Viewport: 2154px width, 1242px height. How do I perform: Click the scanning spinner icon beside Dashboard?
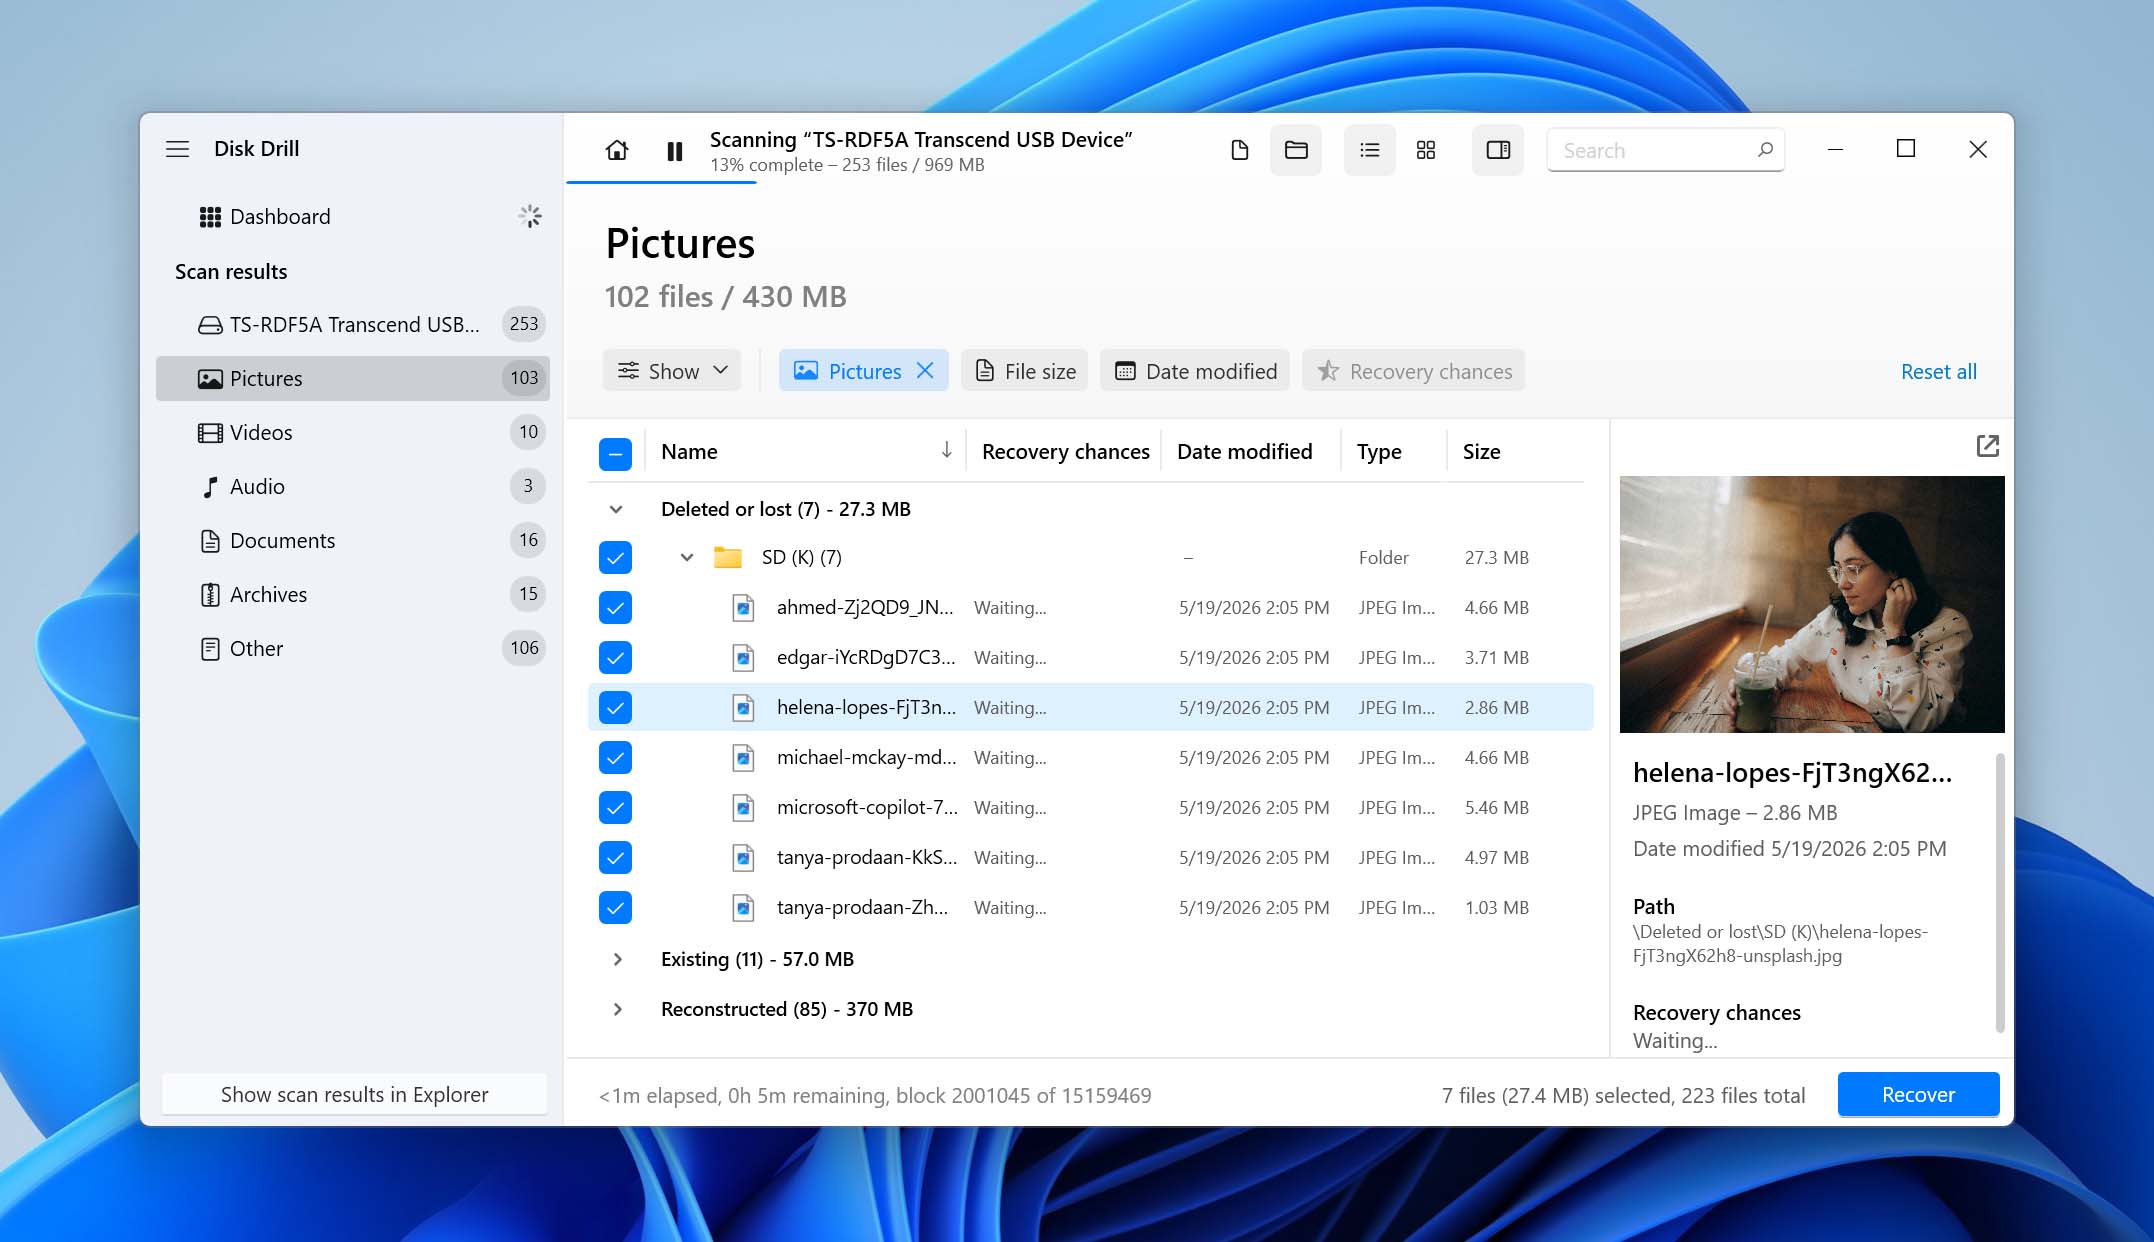(530, 216)
